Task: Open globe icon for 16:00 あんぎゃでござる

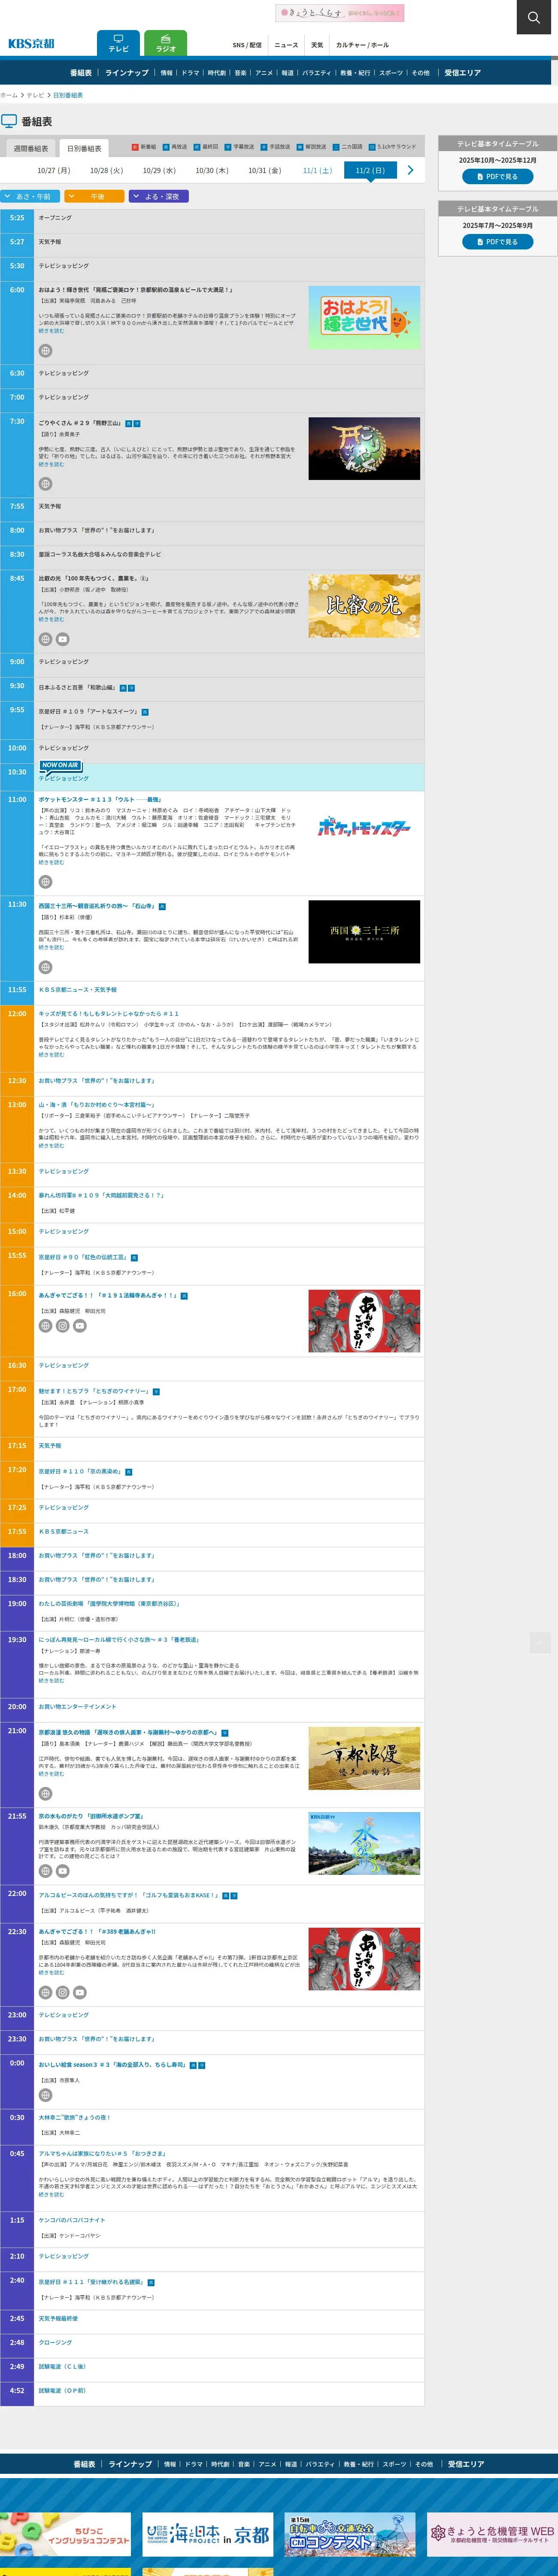Action: pyautogui.click(x=45, y=1326)
